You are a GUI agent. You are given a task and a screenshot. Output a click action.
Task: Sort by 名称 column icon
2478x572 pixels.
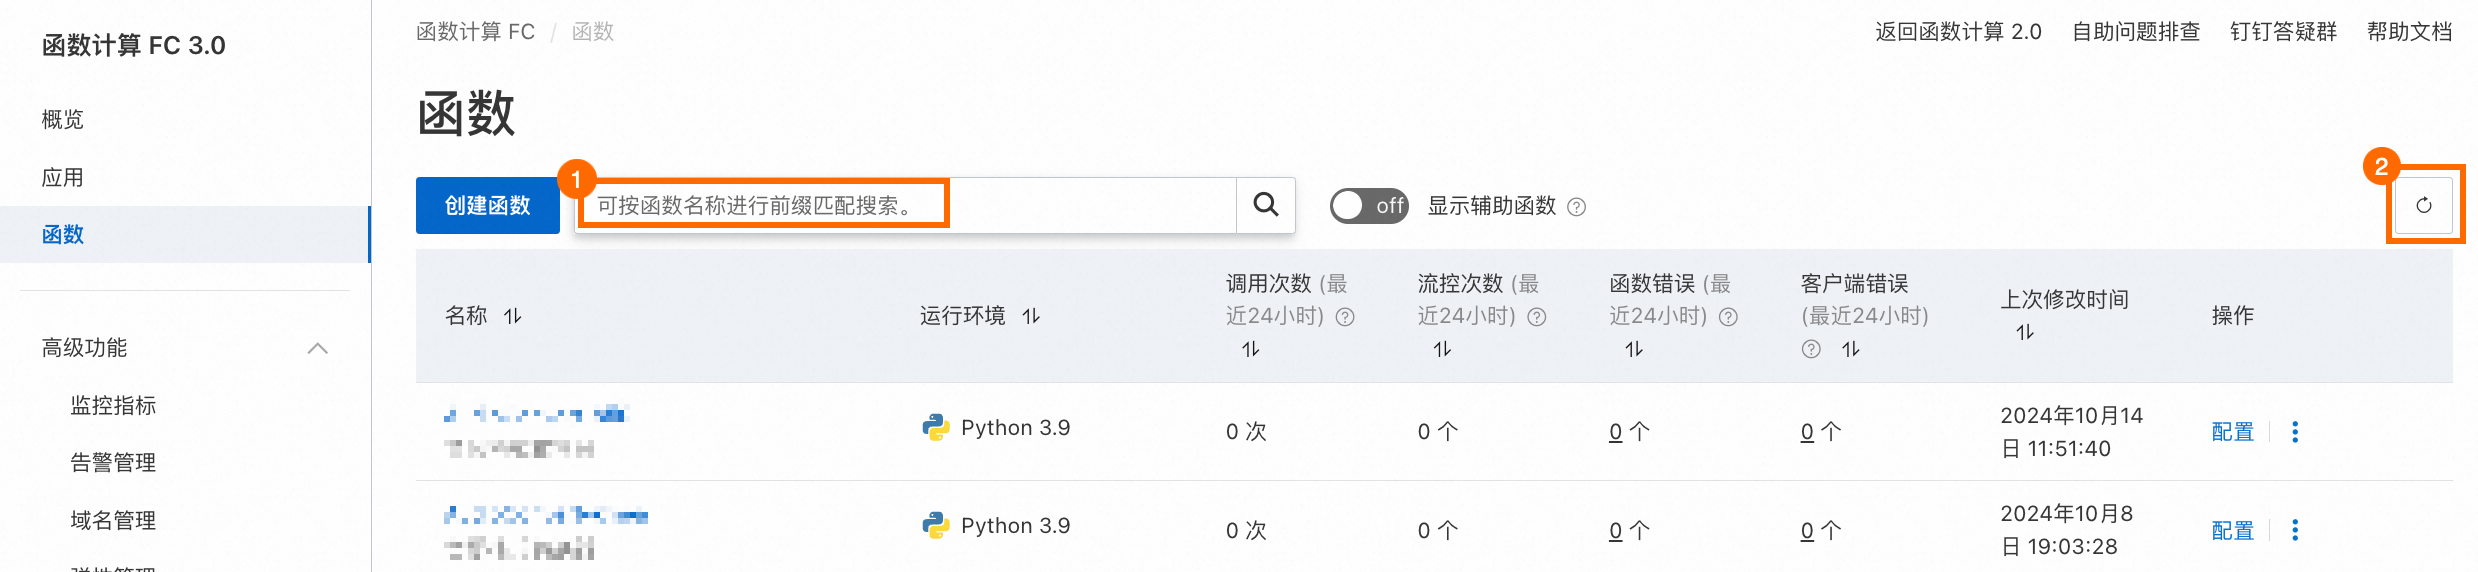coord(513,316)
